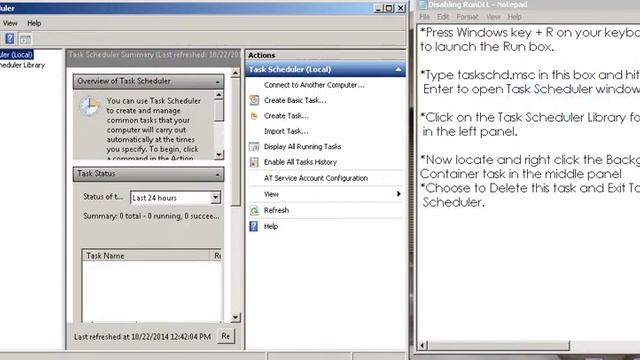The height and width of the screenshot is (360, 640).
Task: Click the green Refresh icon
Action: tap(254, 210)
